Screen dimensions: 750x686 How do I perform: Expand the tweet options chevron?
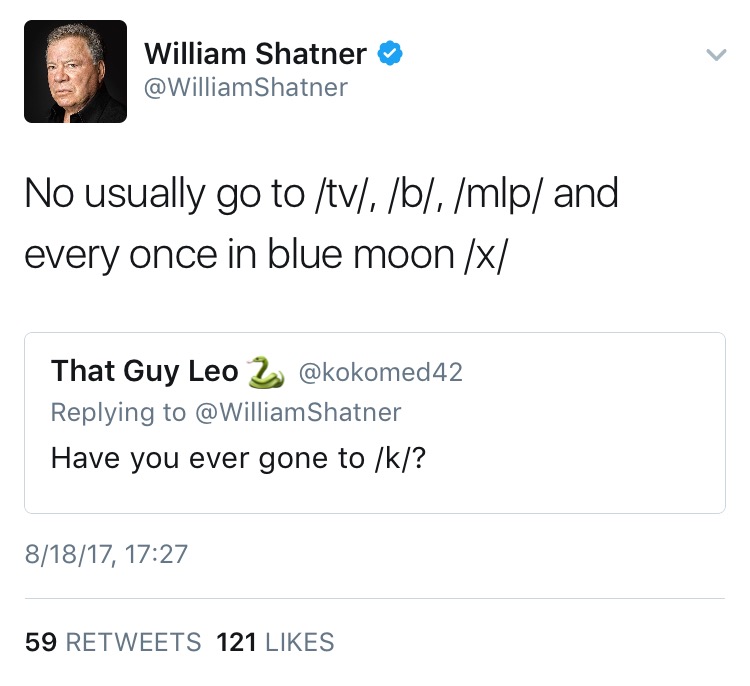click(714, 56)
